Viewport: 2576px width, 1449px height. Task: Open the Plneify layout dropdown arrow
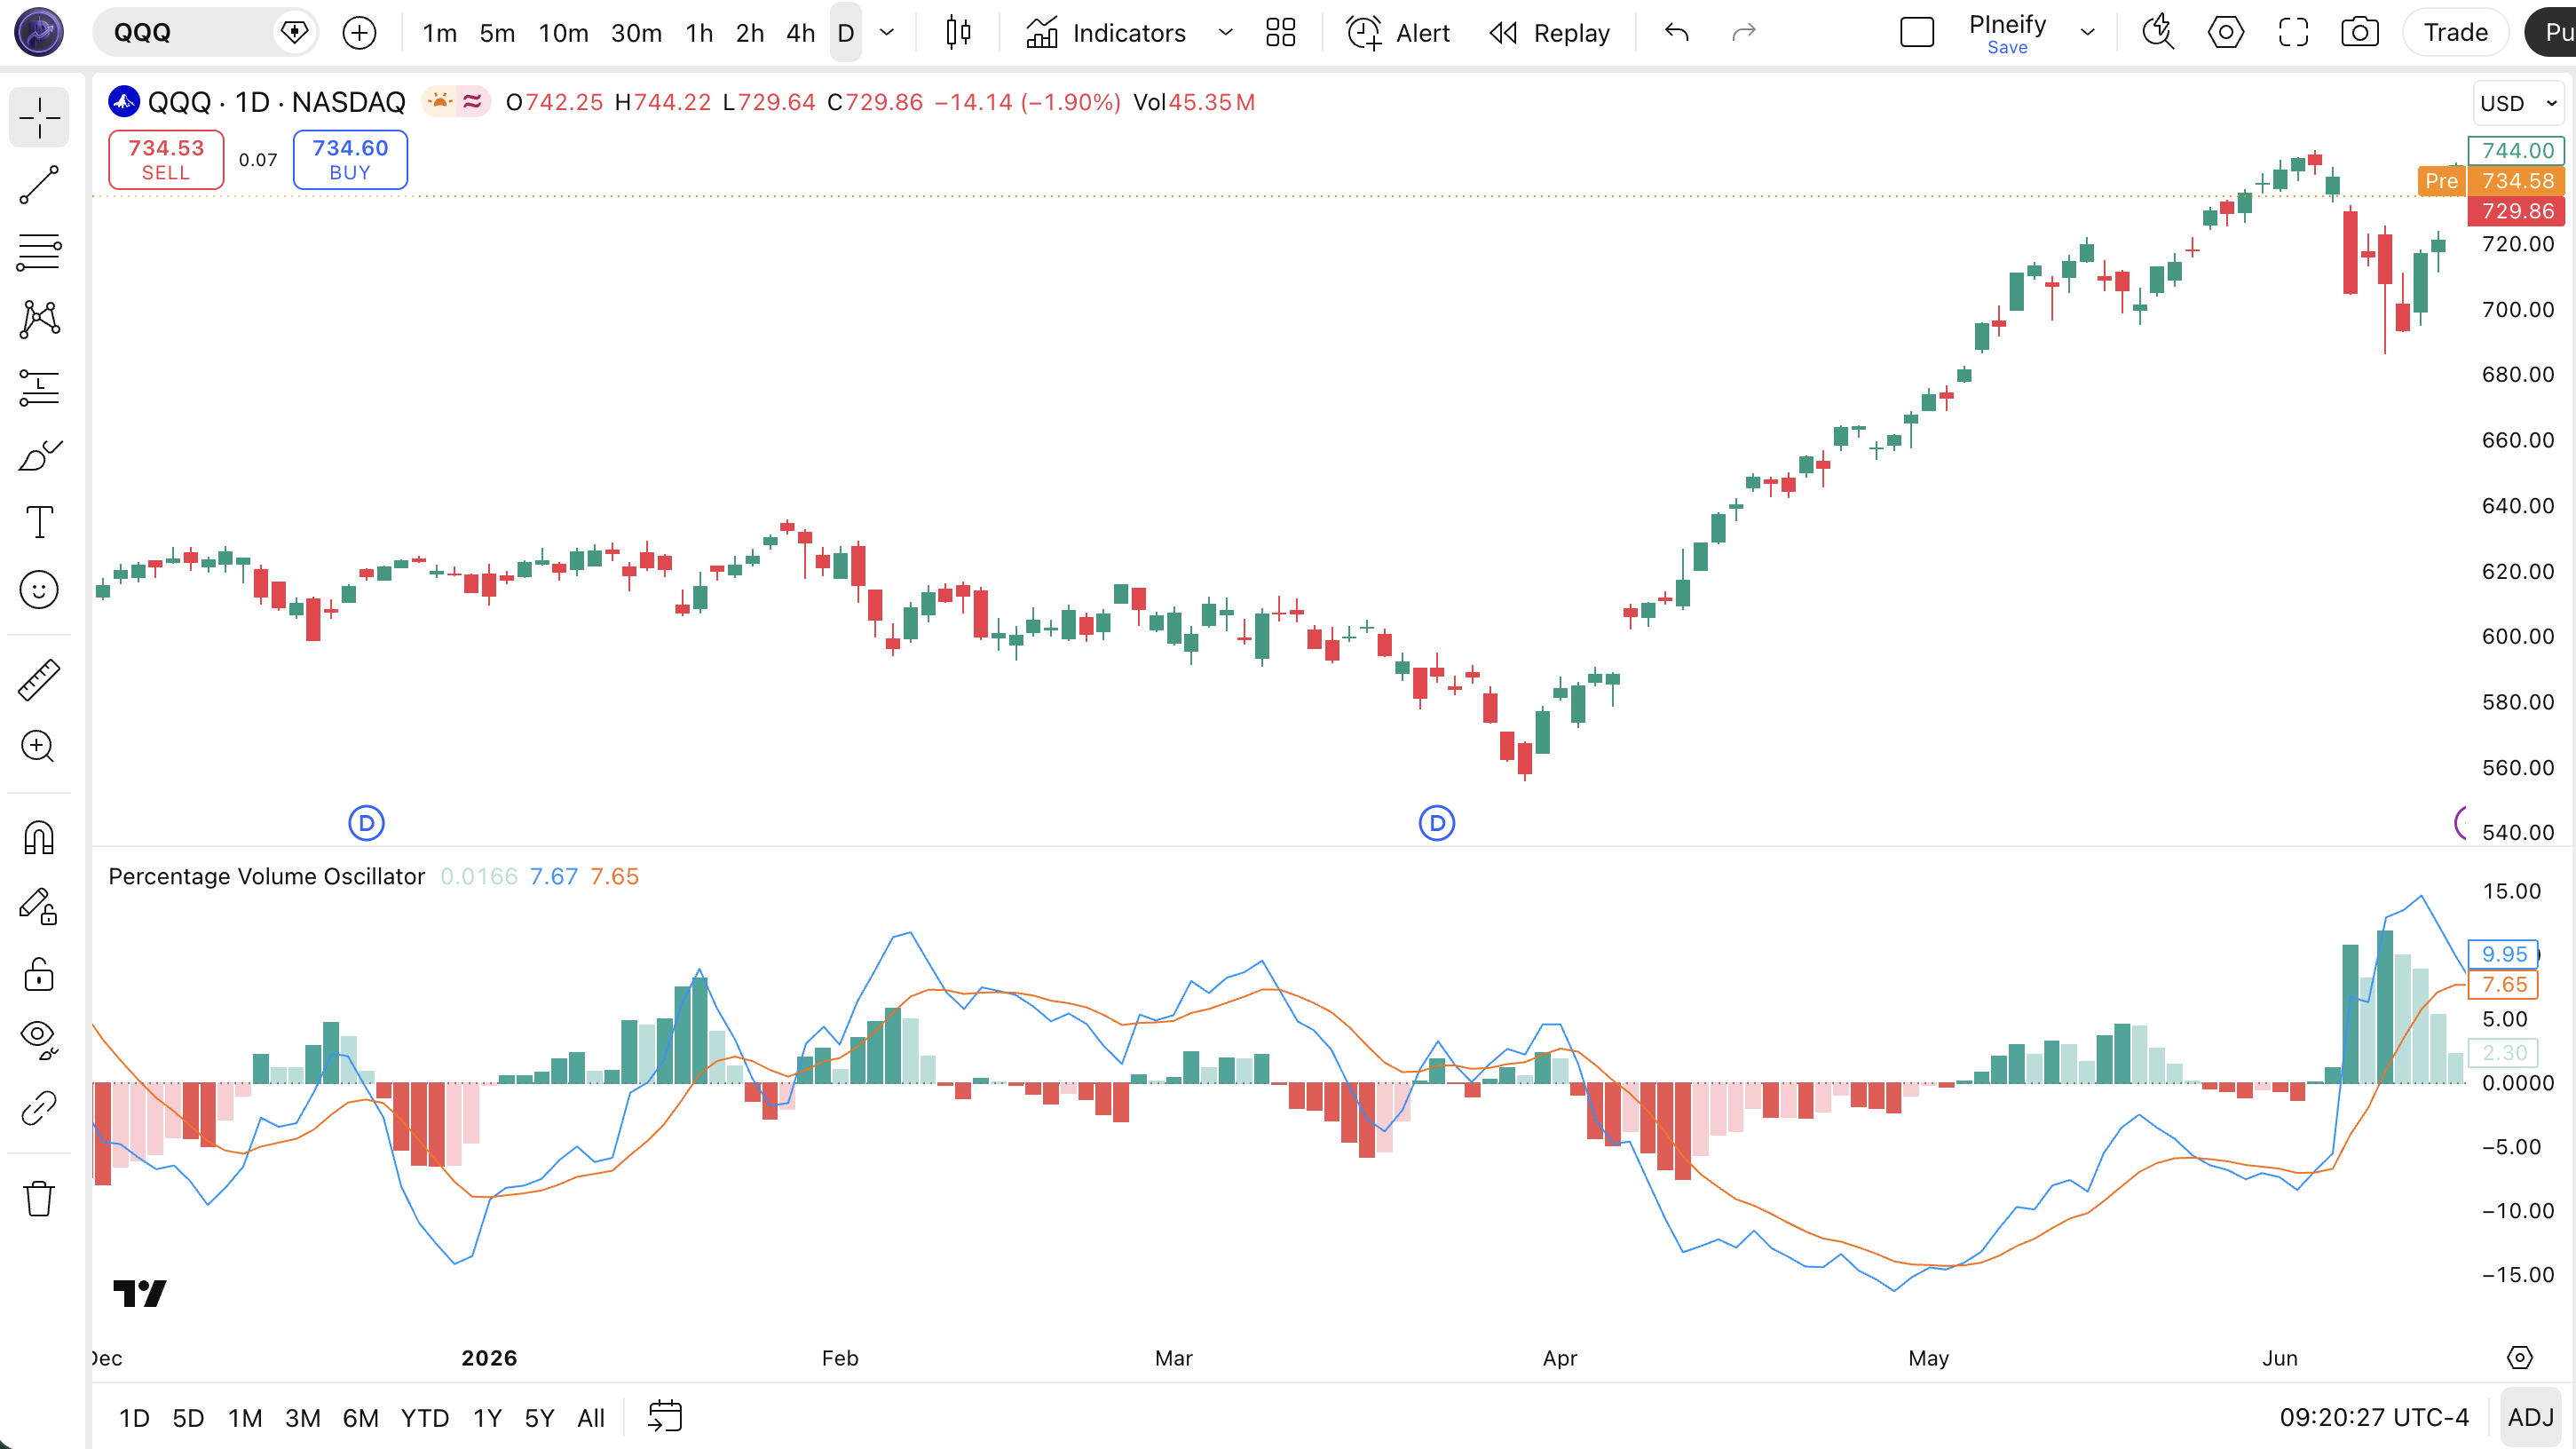pyautogui.click(x=2087, y=33)
